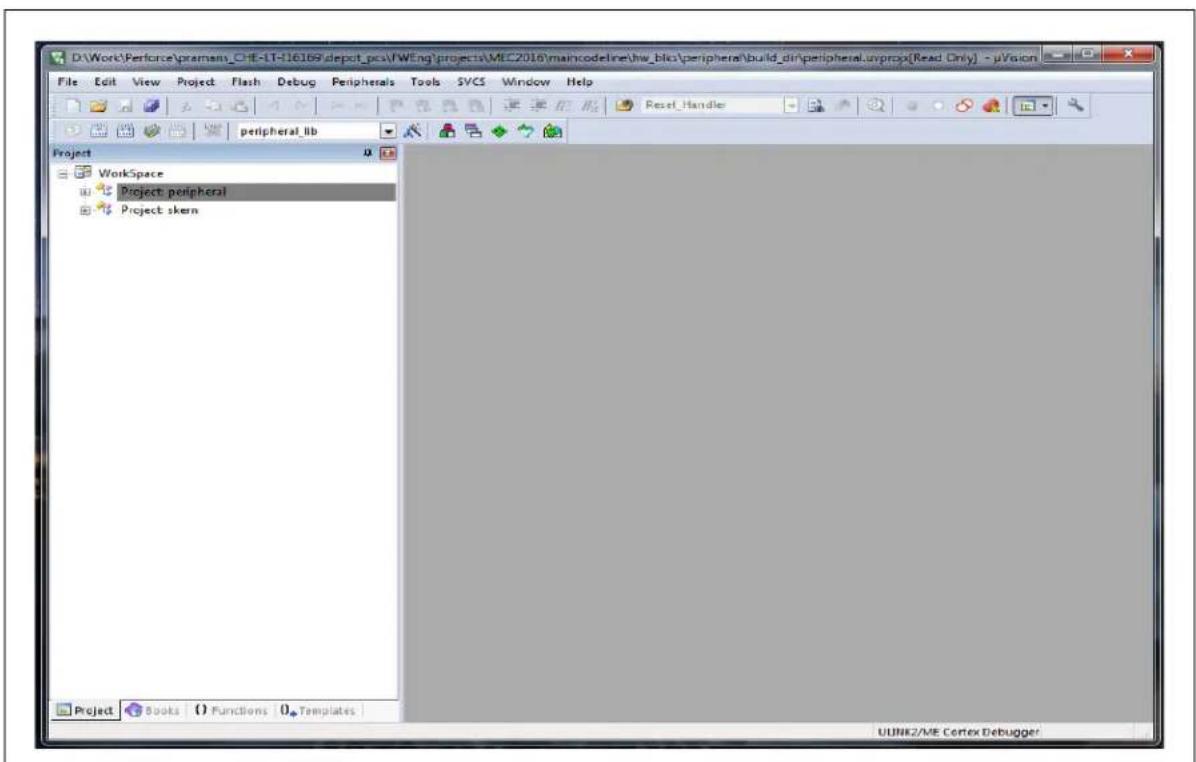Open the Project menu
Screen dimensions: 1196x762
(196, 82)
